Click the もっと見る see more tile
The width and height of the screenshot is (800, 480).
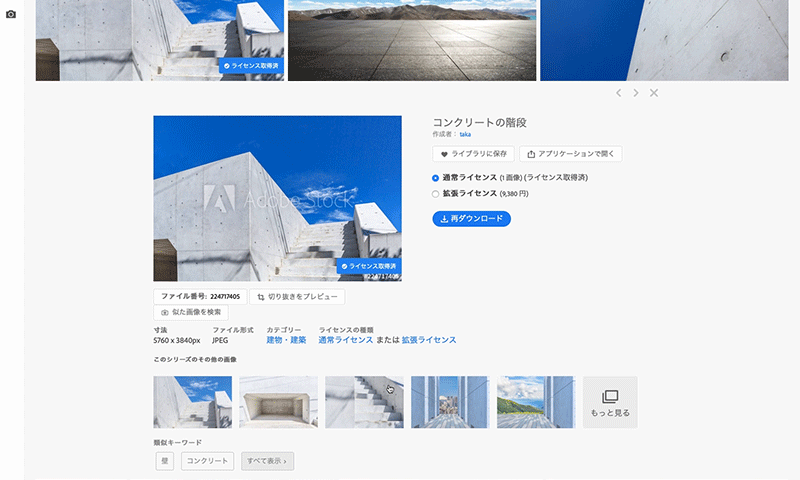610,402
